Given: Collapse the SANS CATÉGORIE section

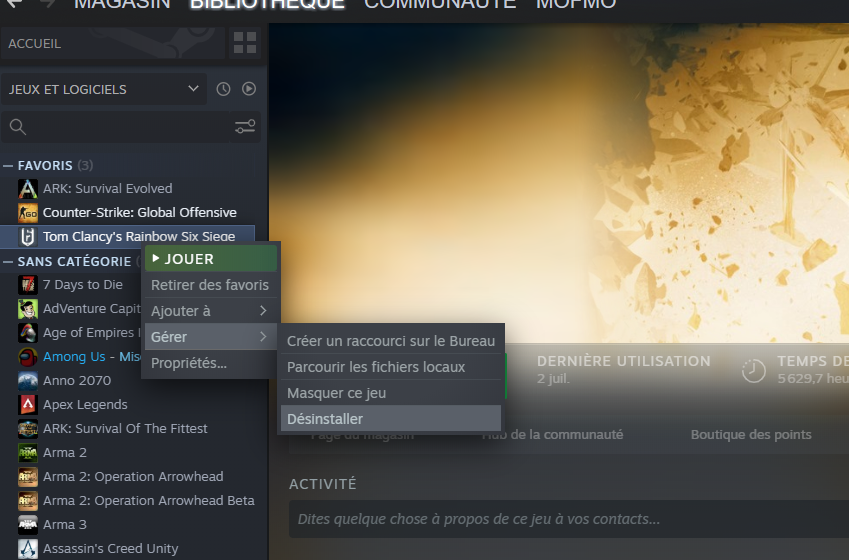Looking at the screenshot, I should pyautogui.click(x=8, y=262).
